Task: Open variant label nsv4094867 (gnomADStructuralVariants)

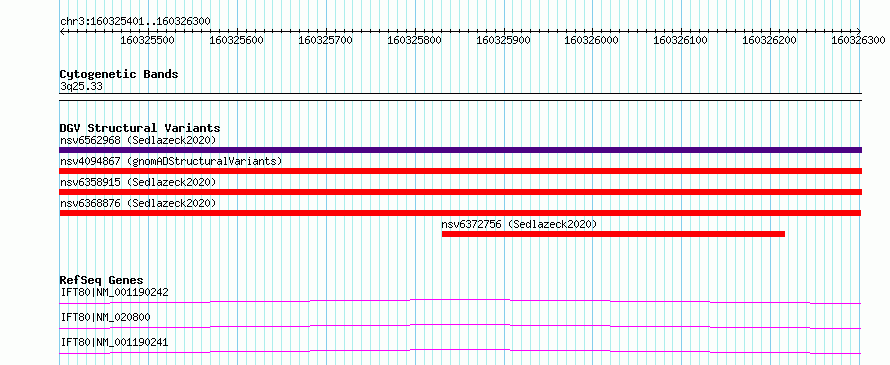Action: click(171, 161)
